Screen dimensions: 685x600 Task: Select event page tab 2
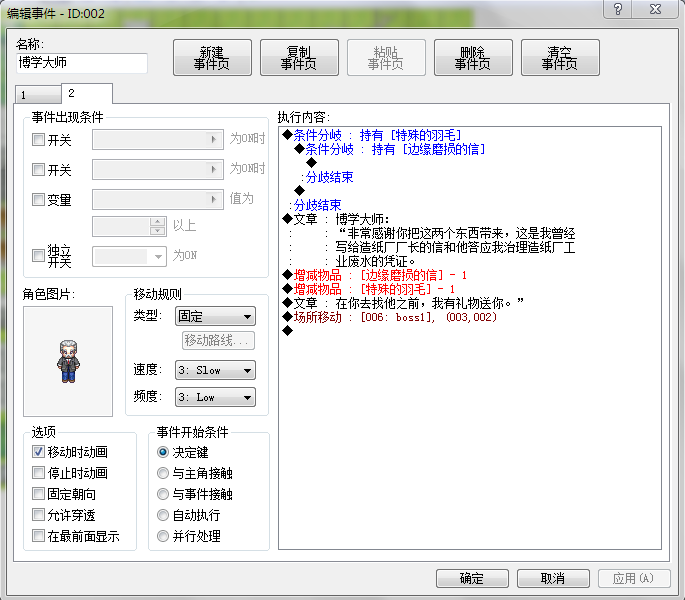pos(87,93)
